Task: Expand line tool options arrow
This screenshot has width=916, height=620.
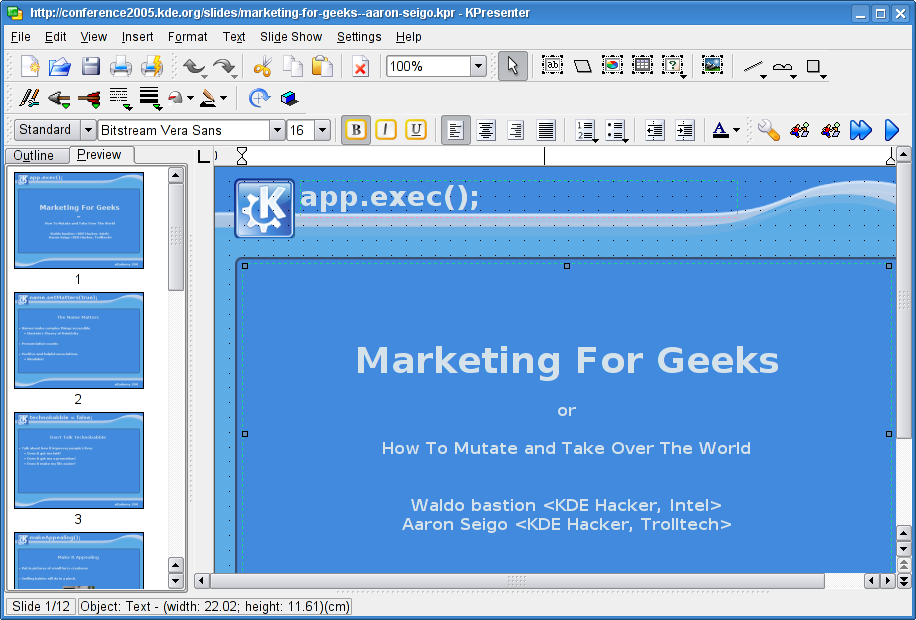Action: 763,77
